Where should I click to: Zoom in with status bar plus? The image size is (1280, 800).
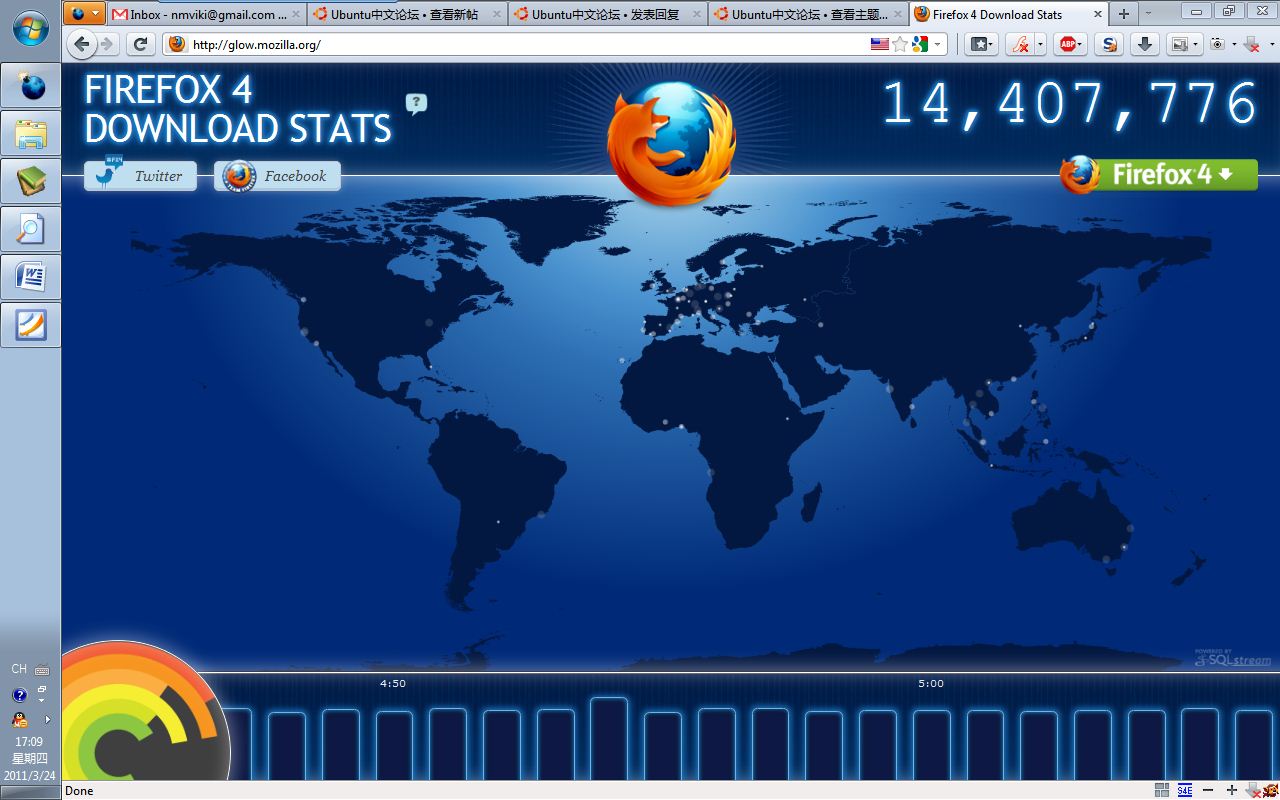[x=1232, y=790]
